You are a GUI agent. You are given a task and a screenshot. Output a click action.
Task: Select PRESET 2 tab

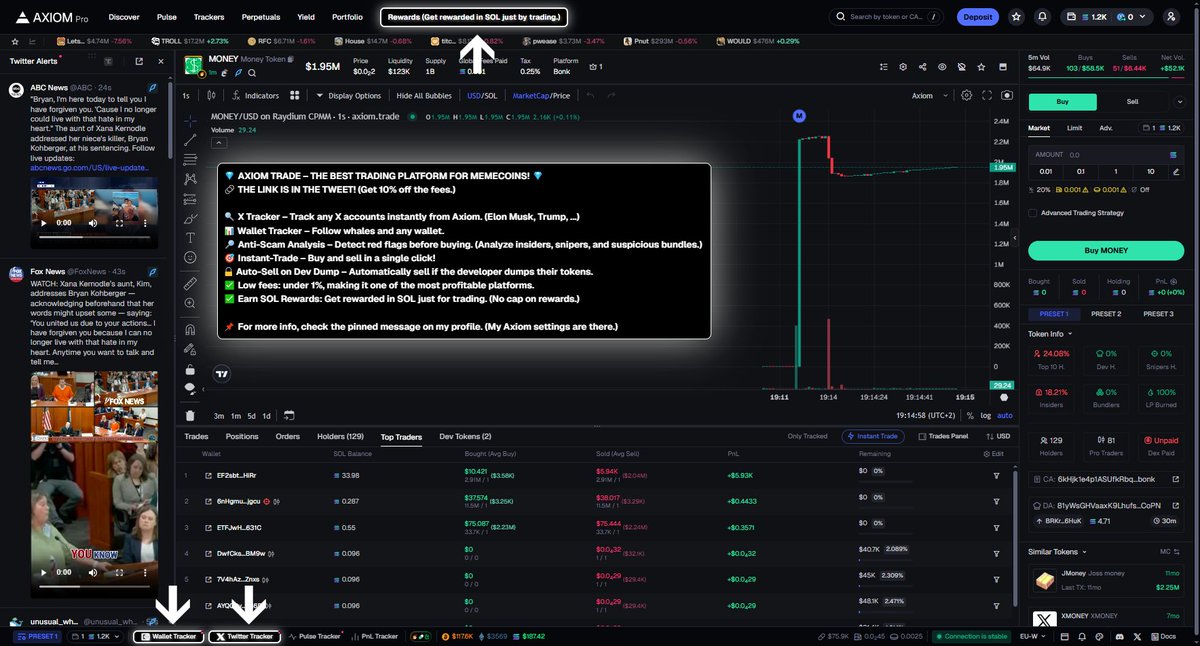click(1105, 314)
